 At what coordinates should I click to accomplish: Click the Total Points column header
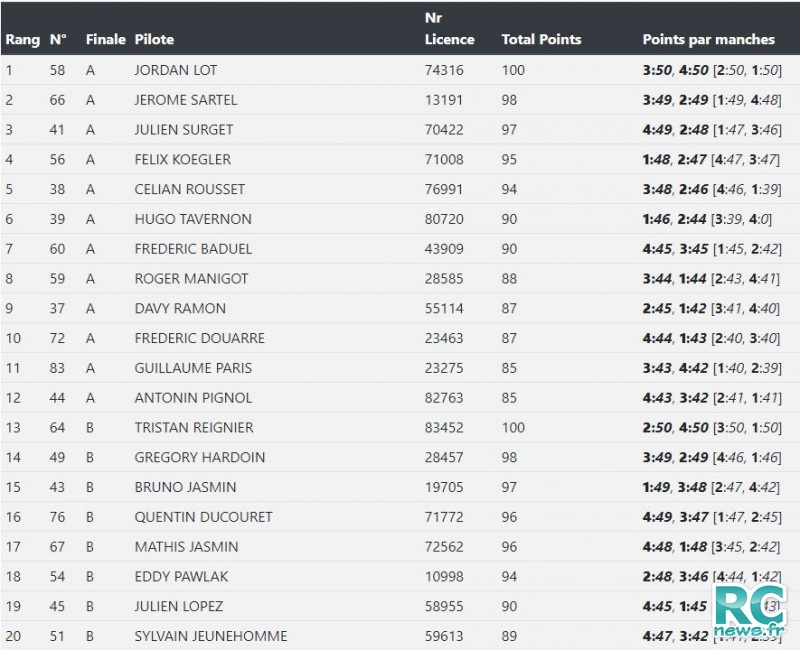point(541,39)
